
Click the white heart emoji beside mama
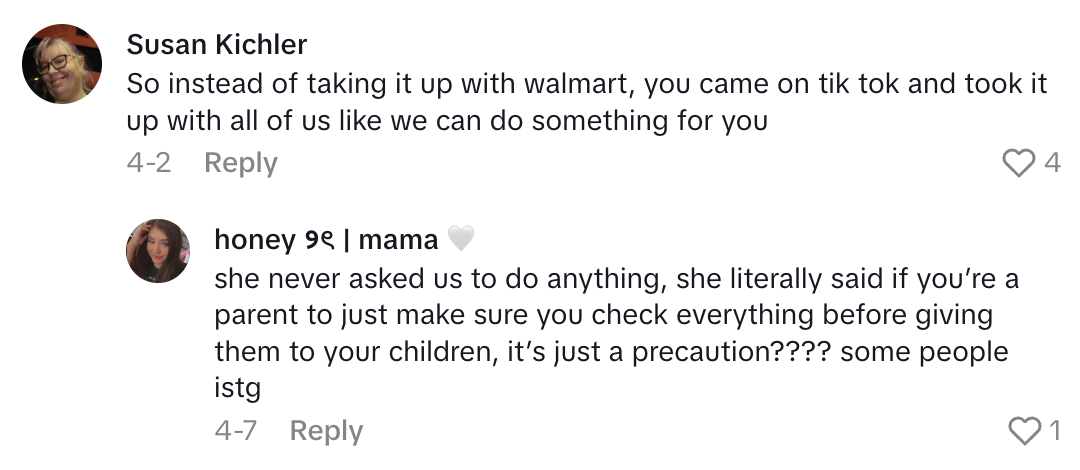[x=459, y=240]
